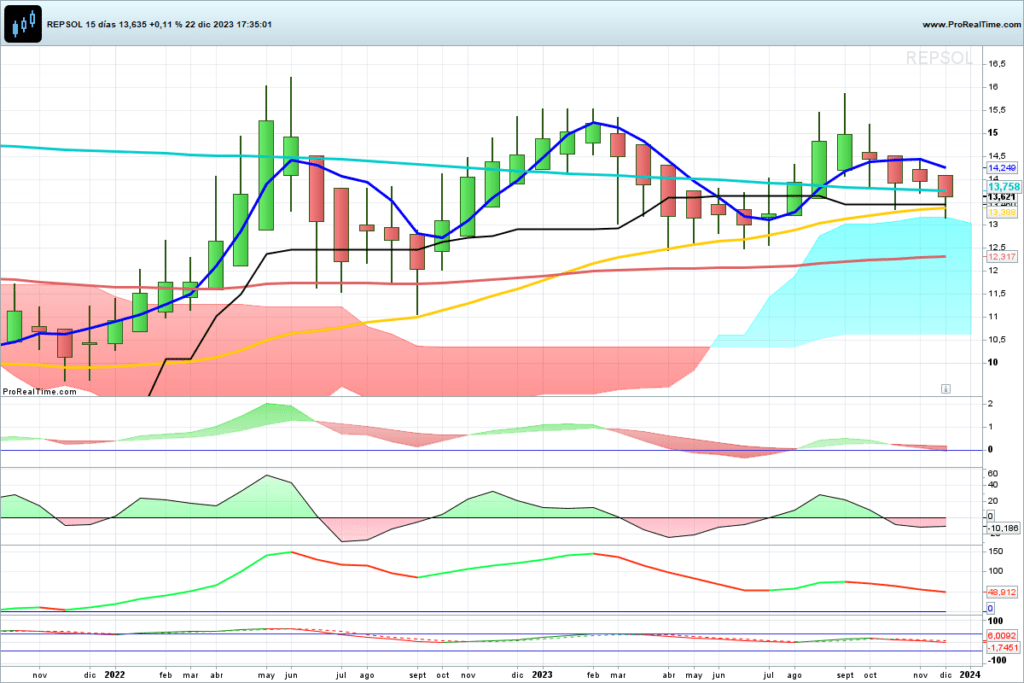Click the 11,5 price axis label
This screenshot has width=1024, height=683.
pos(997,294)
